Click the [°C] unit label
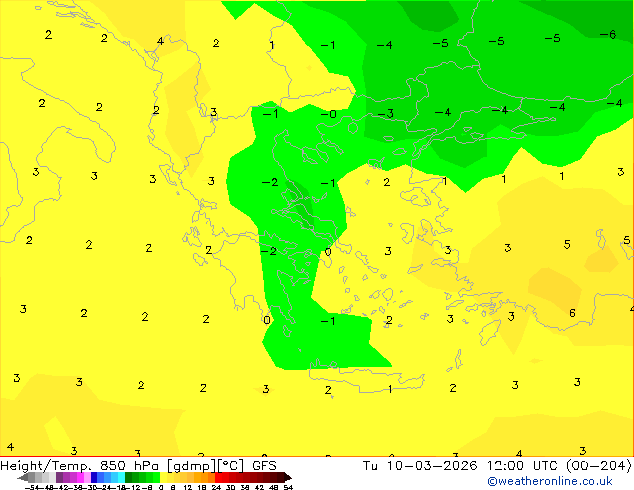The image size is (634, 490). (x=231, y=466)
